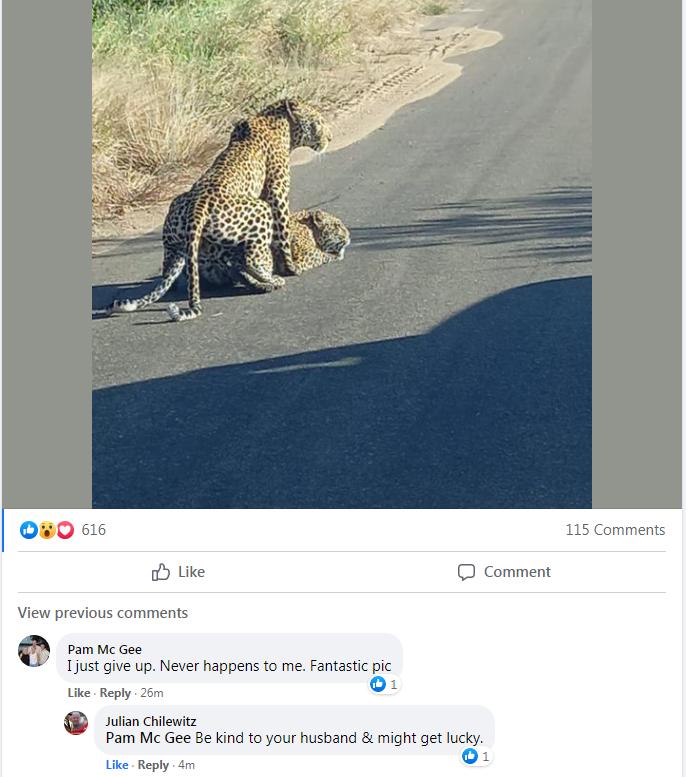This screenshot has height=777, width=686.
Task: Click the speech bubble Comment button
Action: (504, 572)
